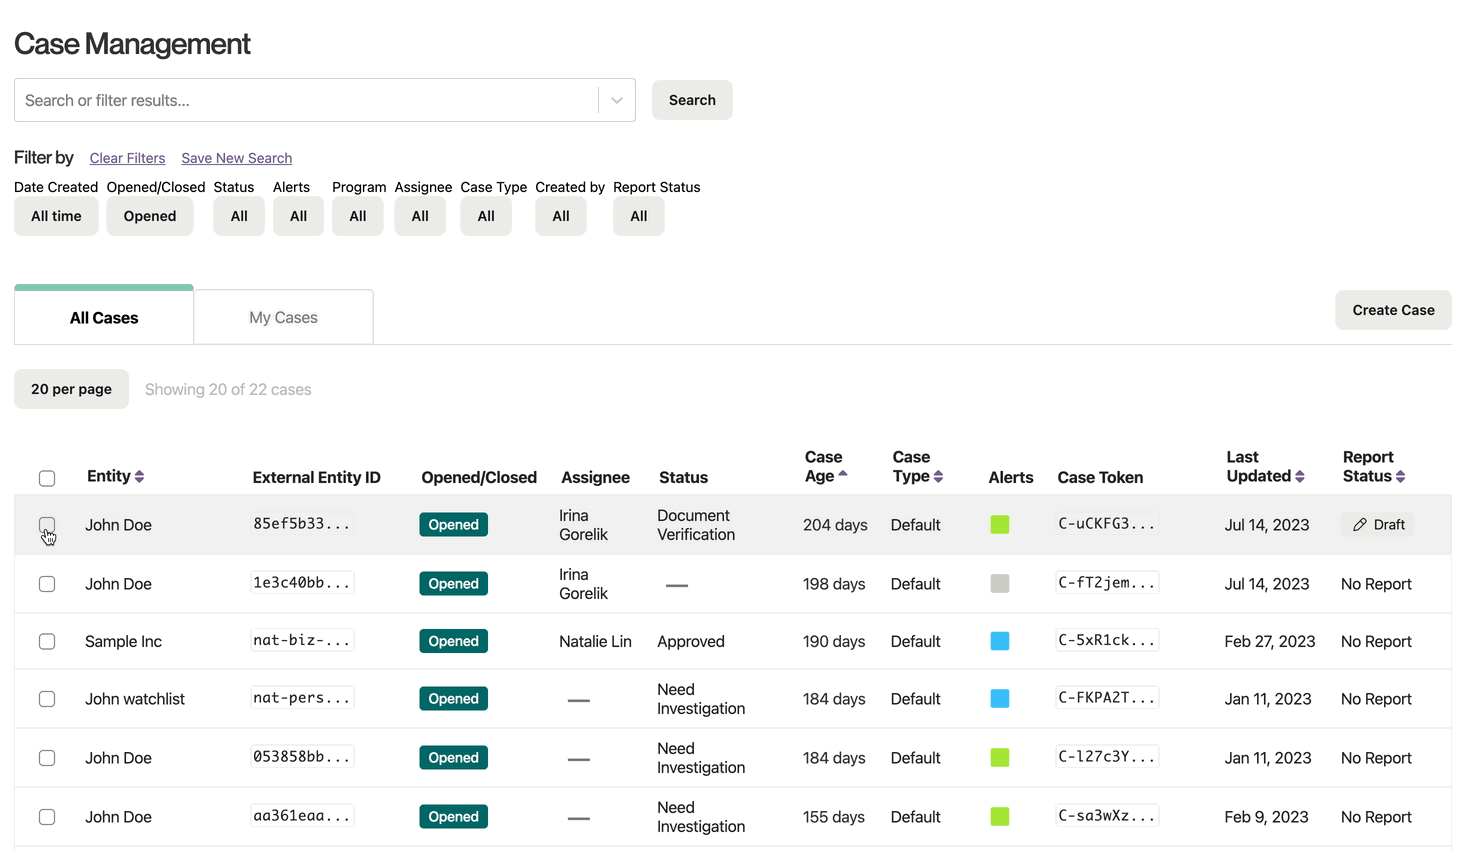Image resolution: width=1458 pixels, height=851 pixels.
Task: Open the Date Created All time filter
Action: (x=56, y=216)
